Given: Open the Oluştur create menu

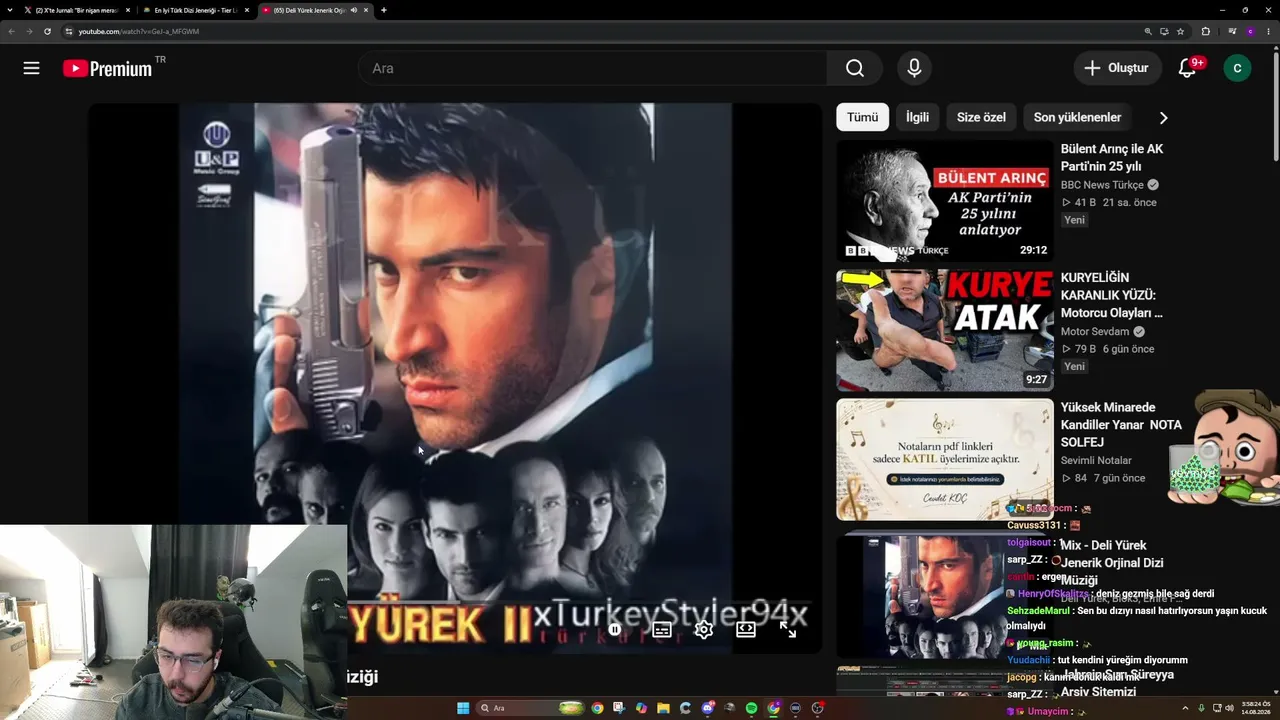Looking at the screenshot, I should click(x=1117, y=68).
